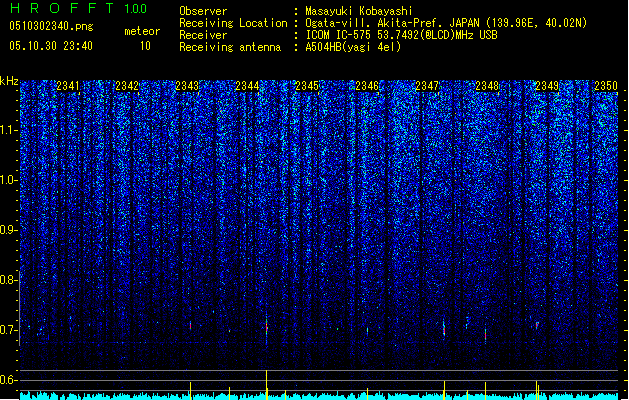Click observer name Masayuki Kobayashi
Image resolution: width=629 pixels, height=400 pixels.
[359, 11]
